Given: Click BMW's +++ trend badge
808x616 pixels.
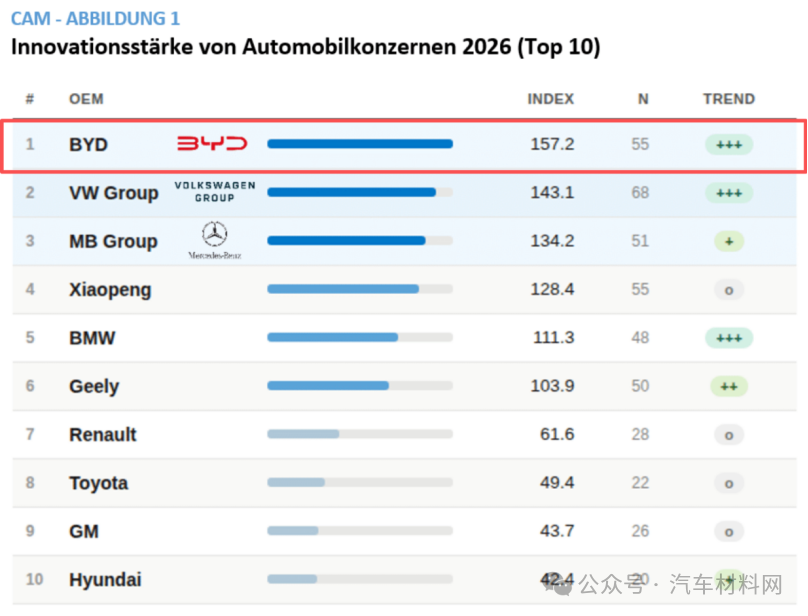Looking at the screenshot, I should [x=729, y=338].
